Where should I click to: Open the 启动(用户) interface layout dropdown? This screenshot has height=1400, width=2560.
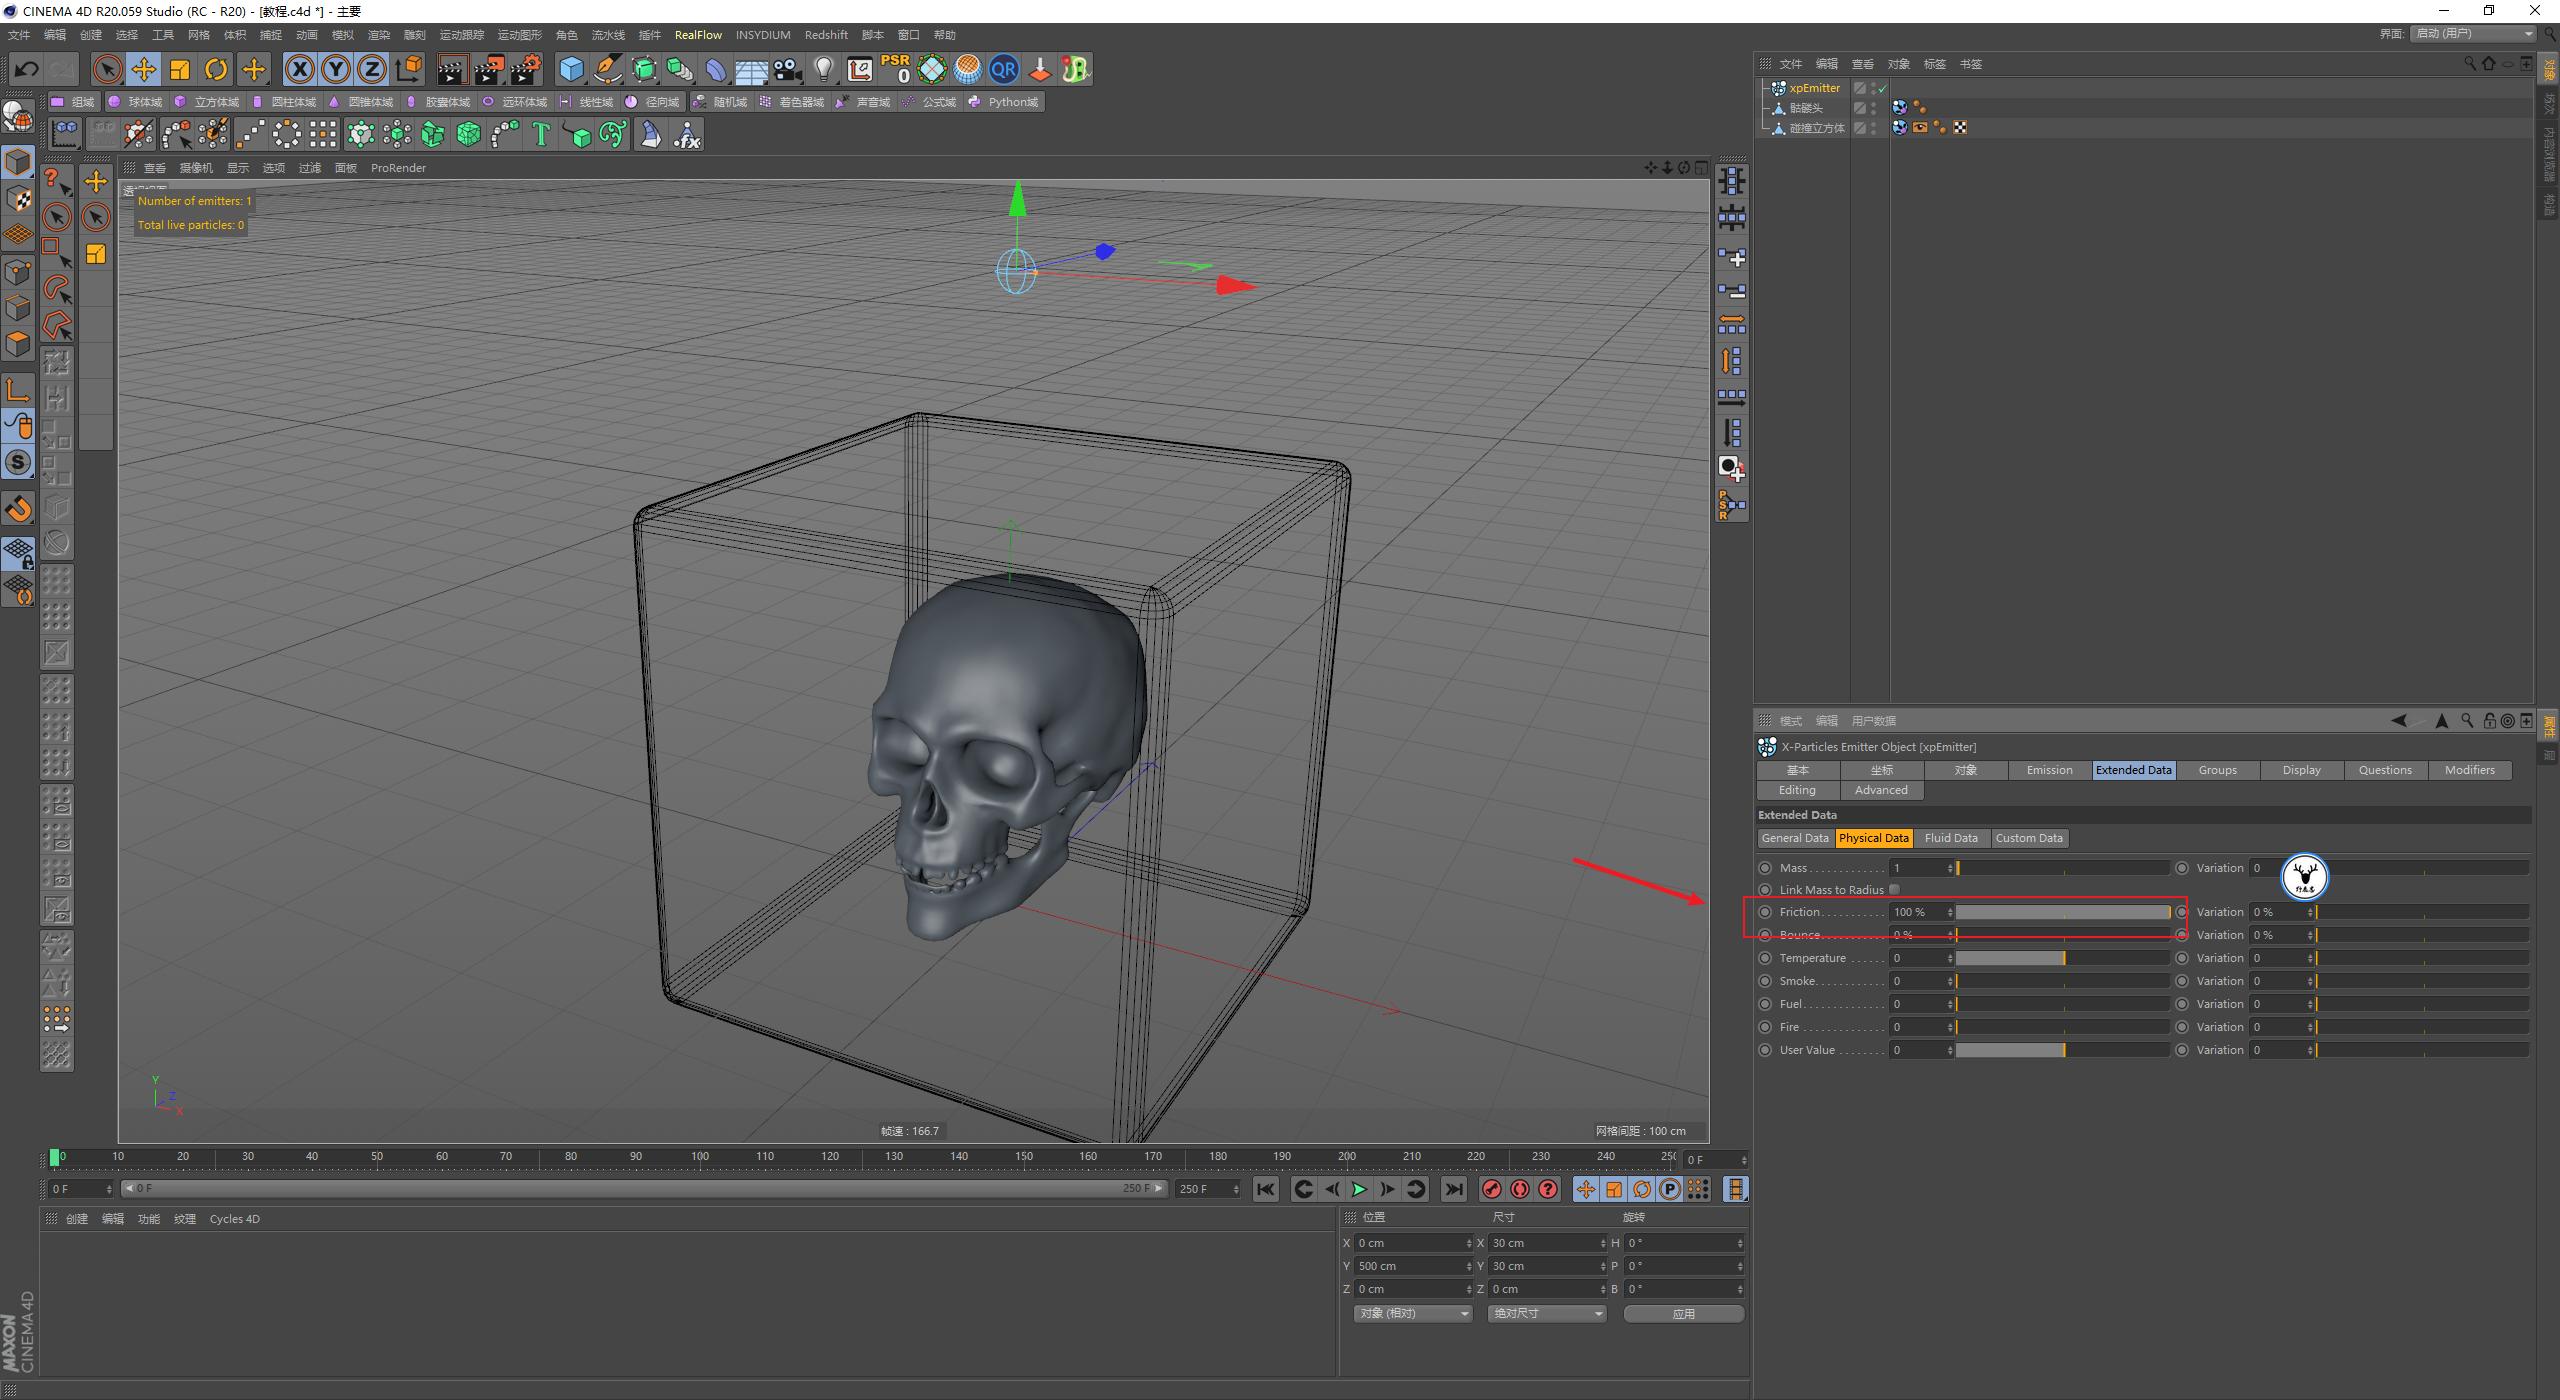coord(2470,33)
